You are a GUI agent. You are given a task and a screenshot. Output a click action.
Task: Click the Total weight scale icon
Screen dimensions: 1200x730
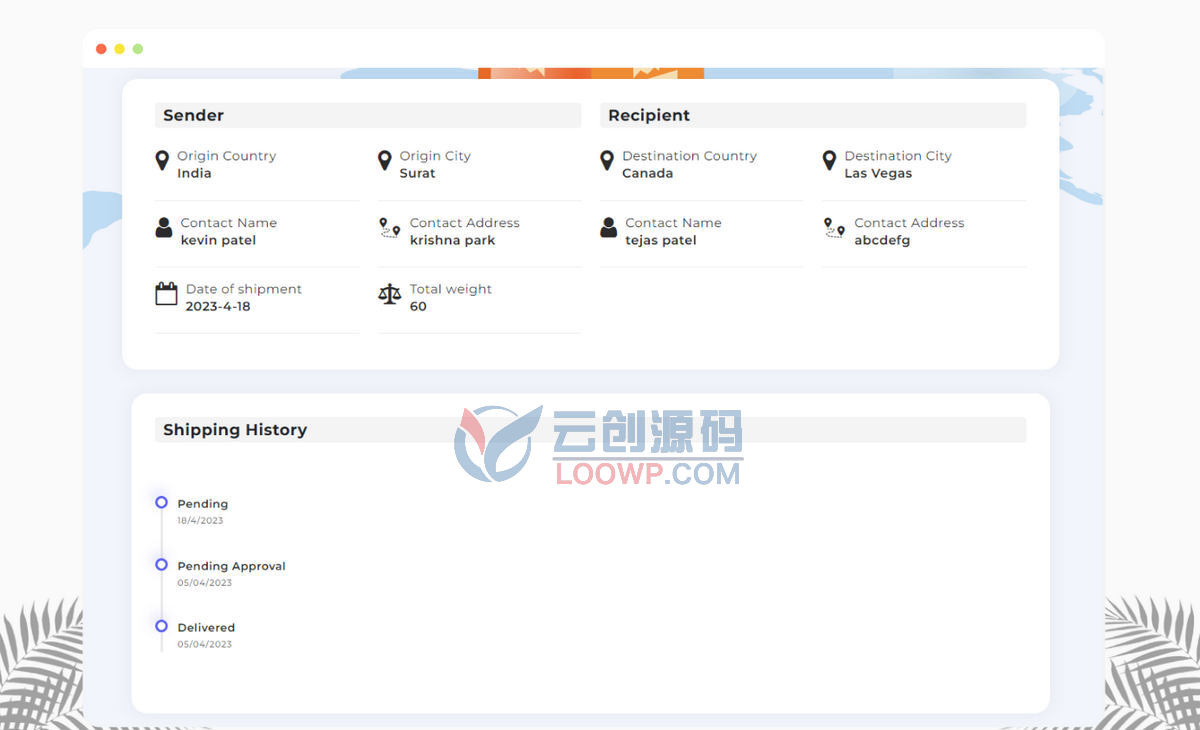pyautogui.click(x=390, y=294)
